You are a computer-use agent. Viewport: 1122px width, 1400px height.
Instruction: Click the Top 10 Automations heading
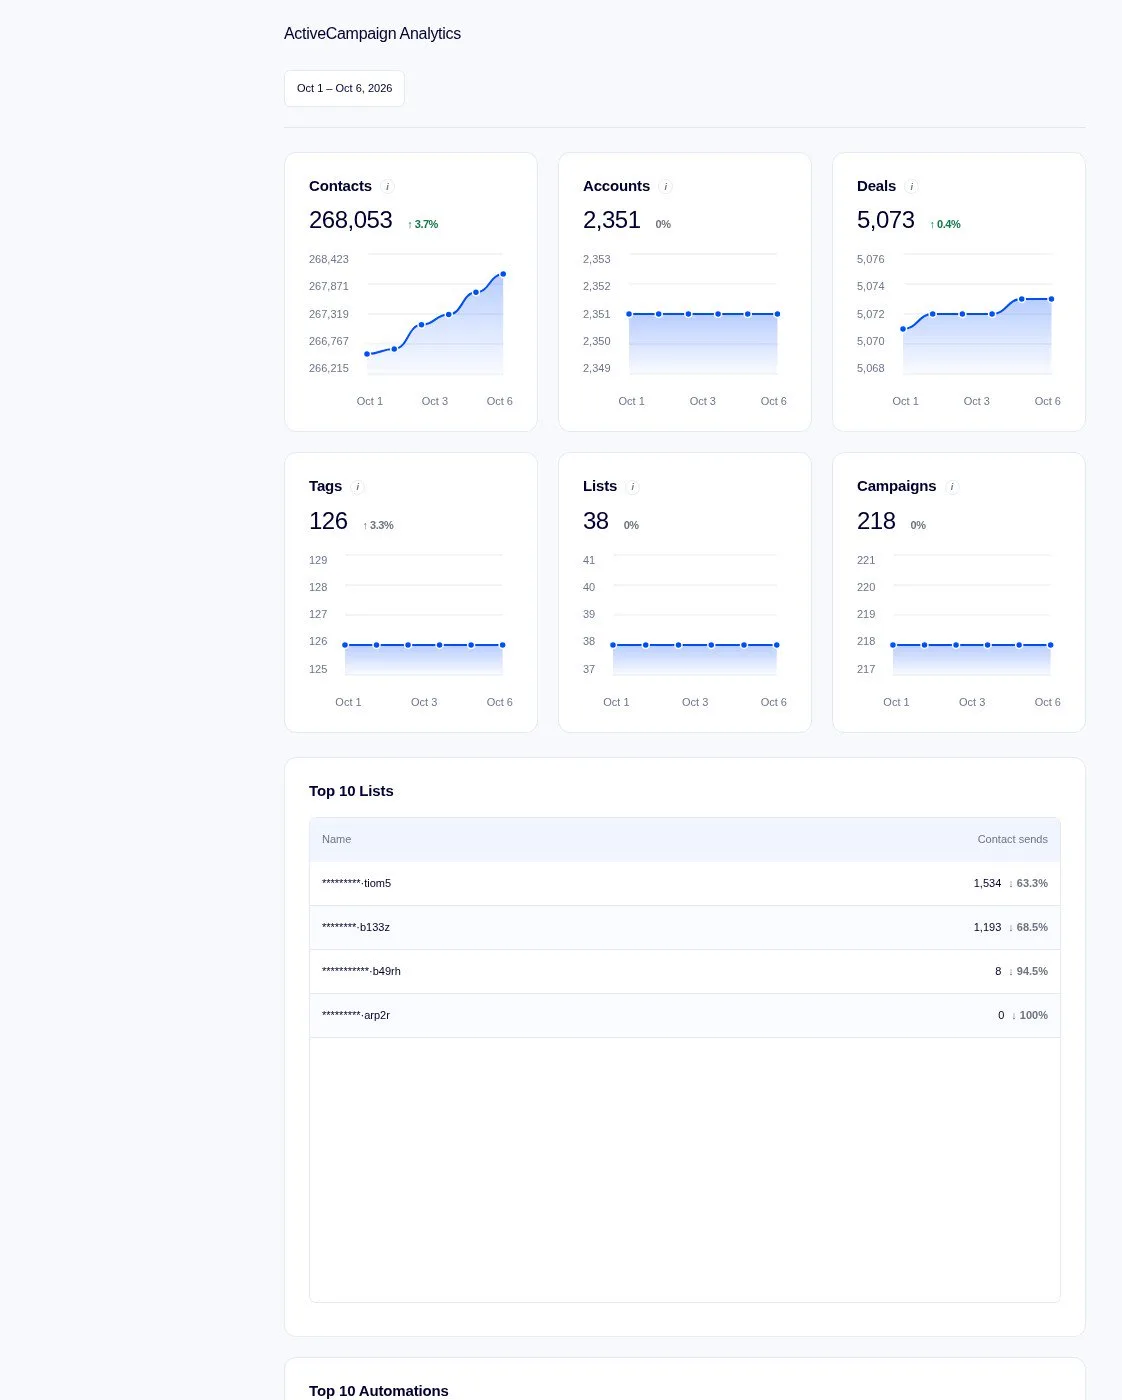pyautogui.click(x=379, y=1391)
